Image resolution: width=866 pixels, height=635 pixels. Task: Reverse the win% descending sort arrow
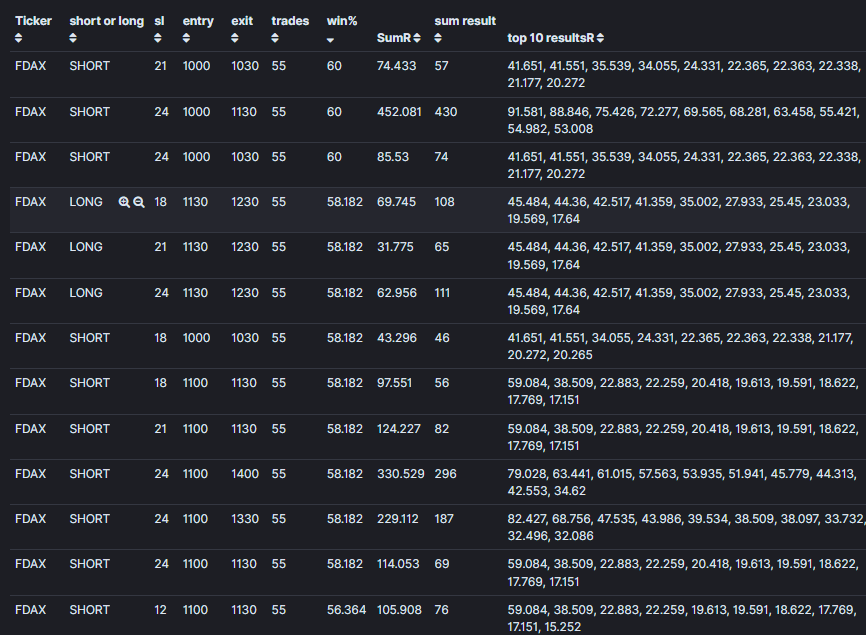(330, 40)
